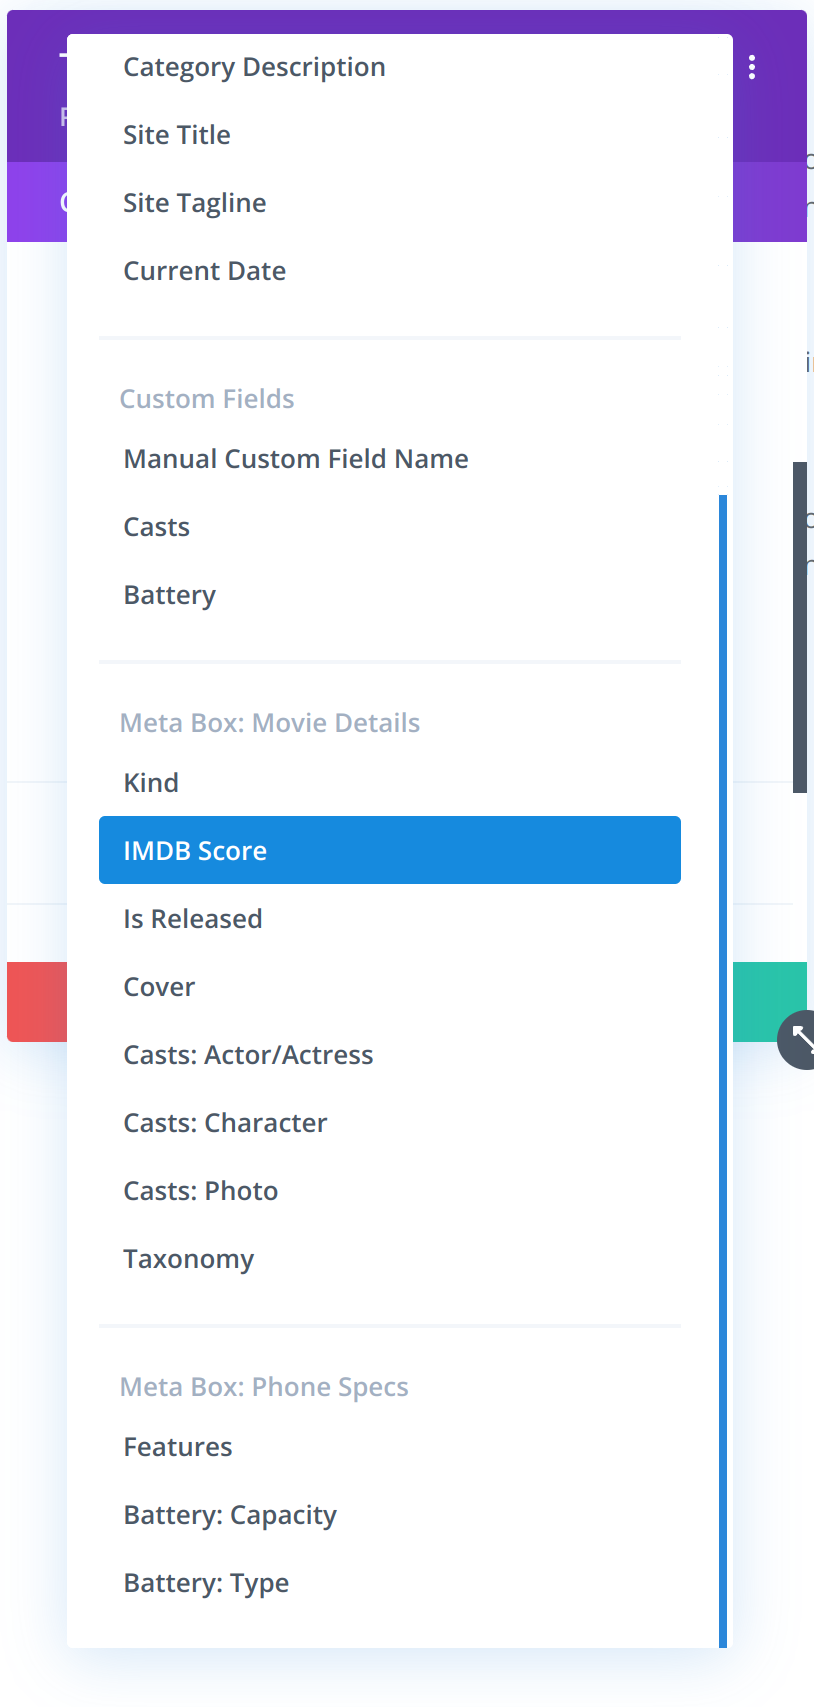Choose Casts: Actor/Actress field
The image size is (814, 1707).
pyautogui.click(x=248, y=1055)
